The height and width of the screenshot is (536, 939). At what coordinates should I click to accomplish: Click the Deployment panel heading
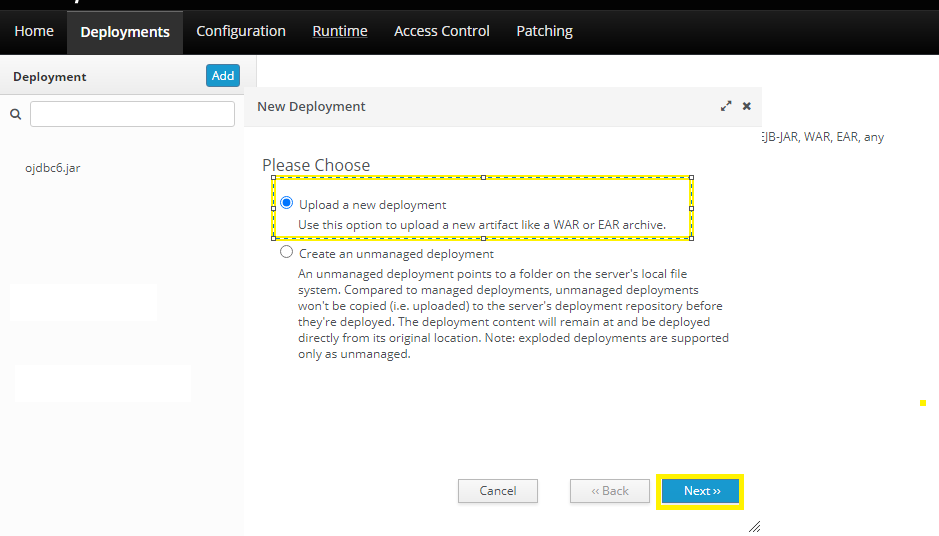tap(50, 77)
